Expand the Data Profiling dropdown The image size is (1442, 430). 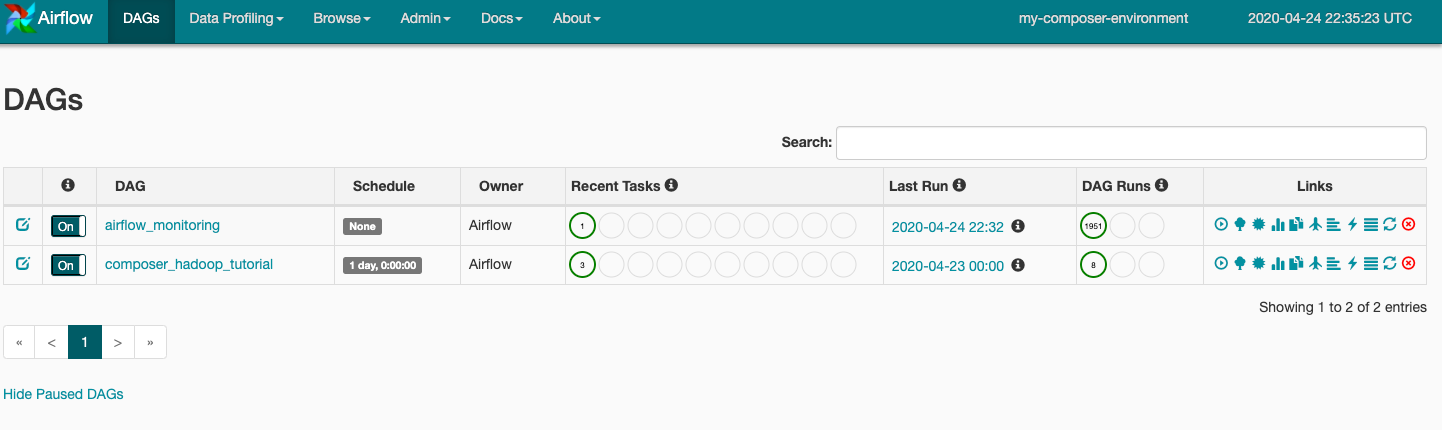(x=236, y=19)
